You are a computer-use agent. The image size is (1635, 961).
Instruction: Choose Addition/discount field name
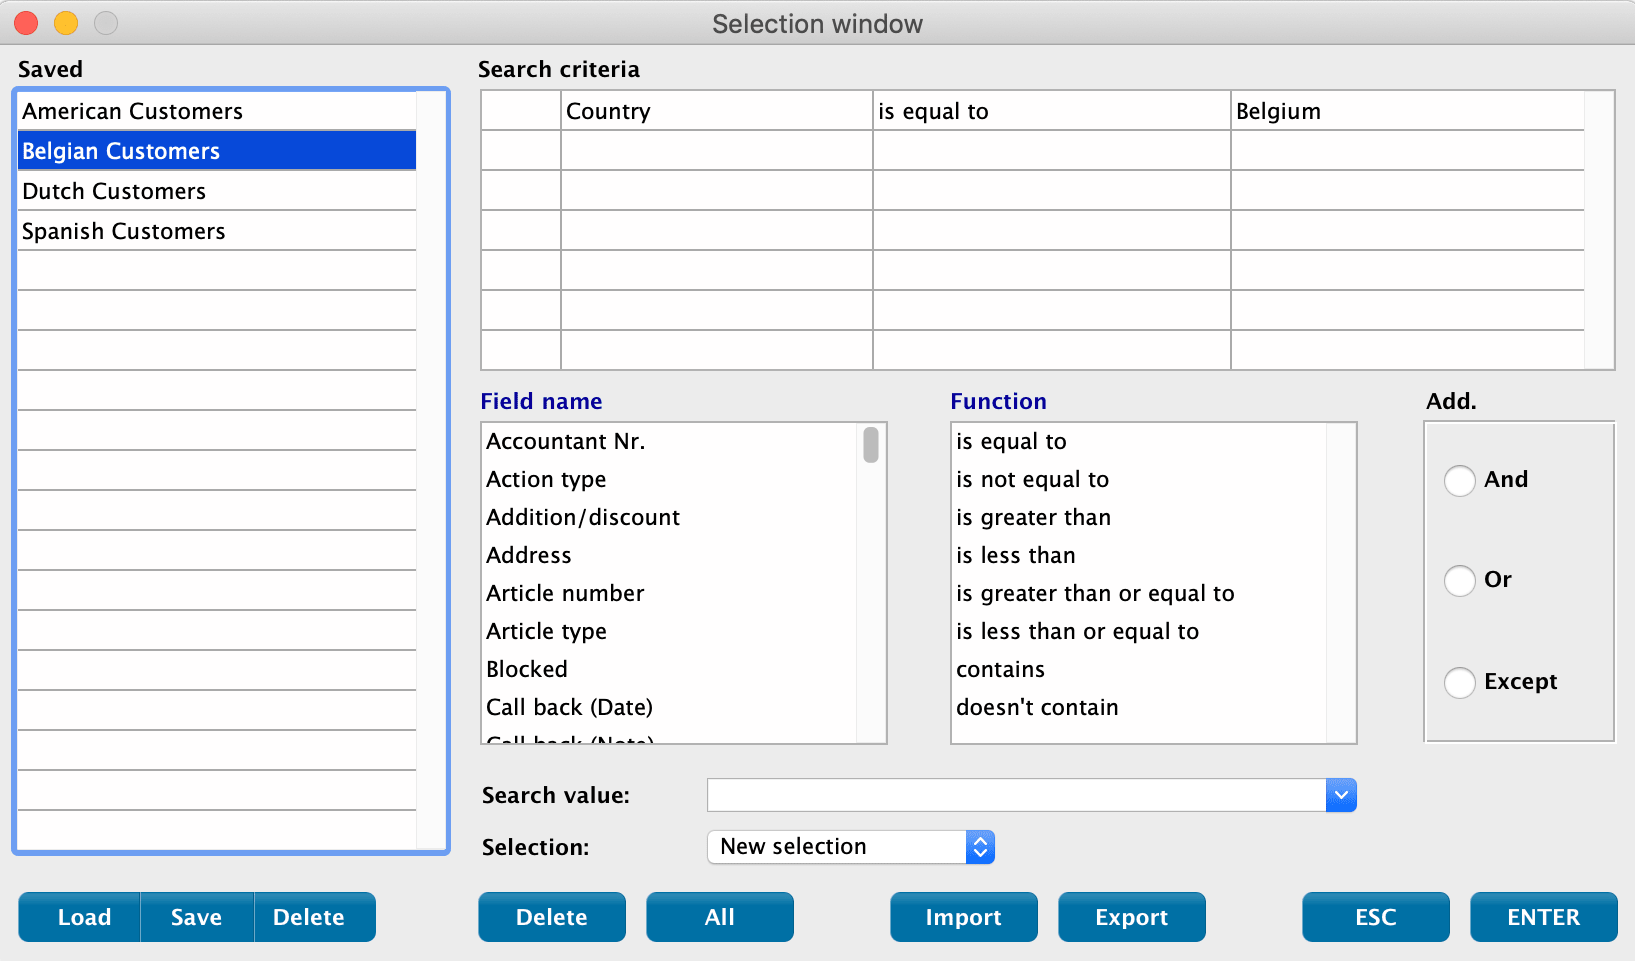[670, 517]
